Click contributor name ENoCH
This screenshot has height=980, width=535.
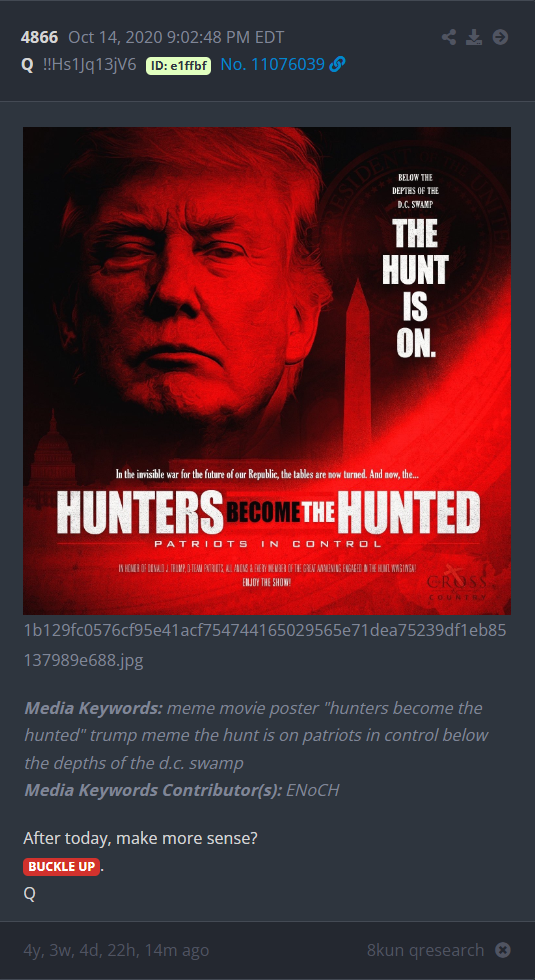point(312,790)
